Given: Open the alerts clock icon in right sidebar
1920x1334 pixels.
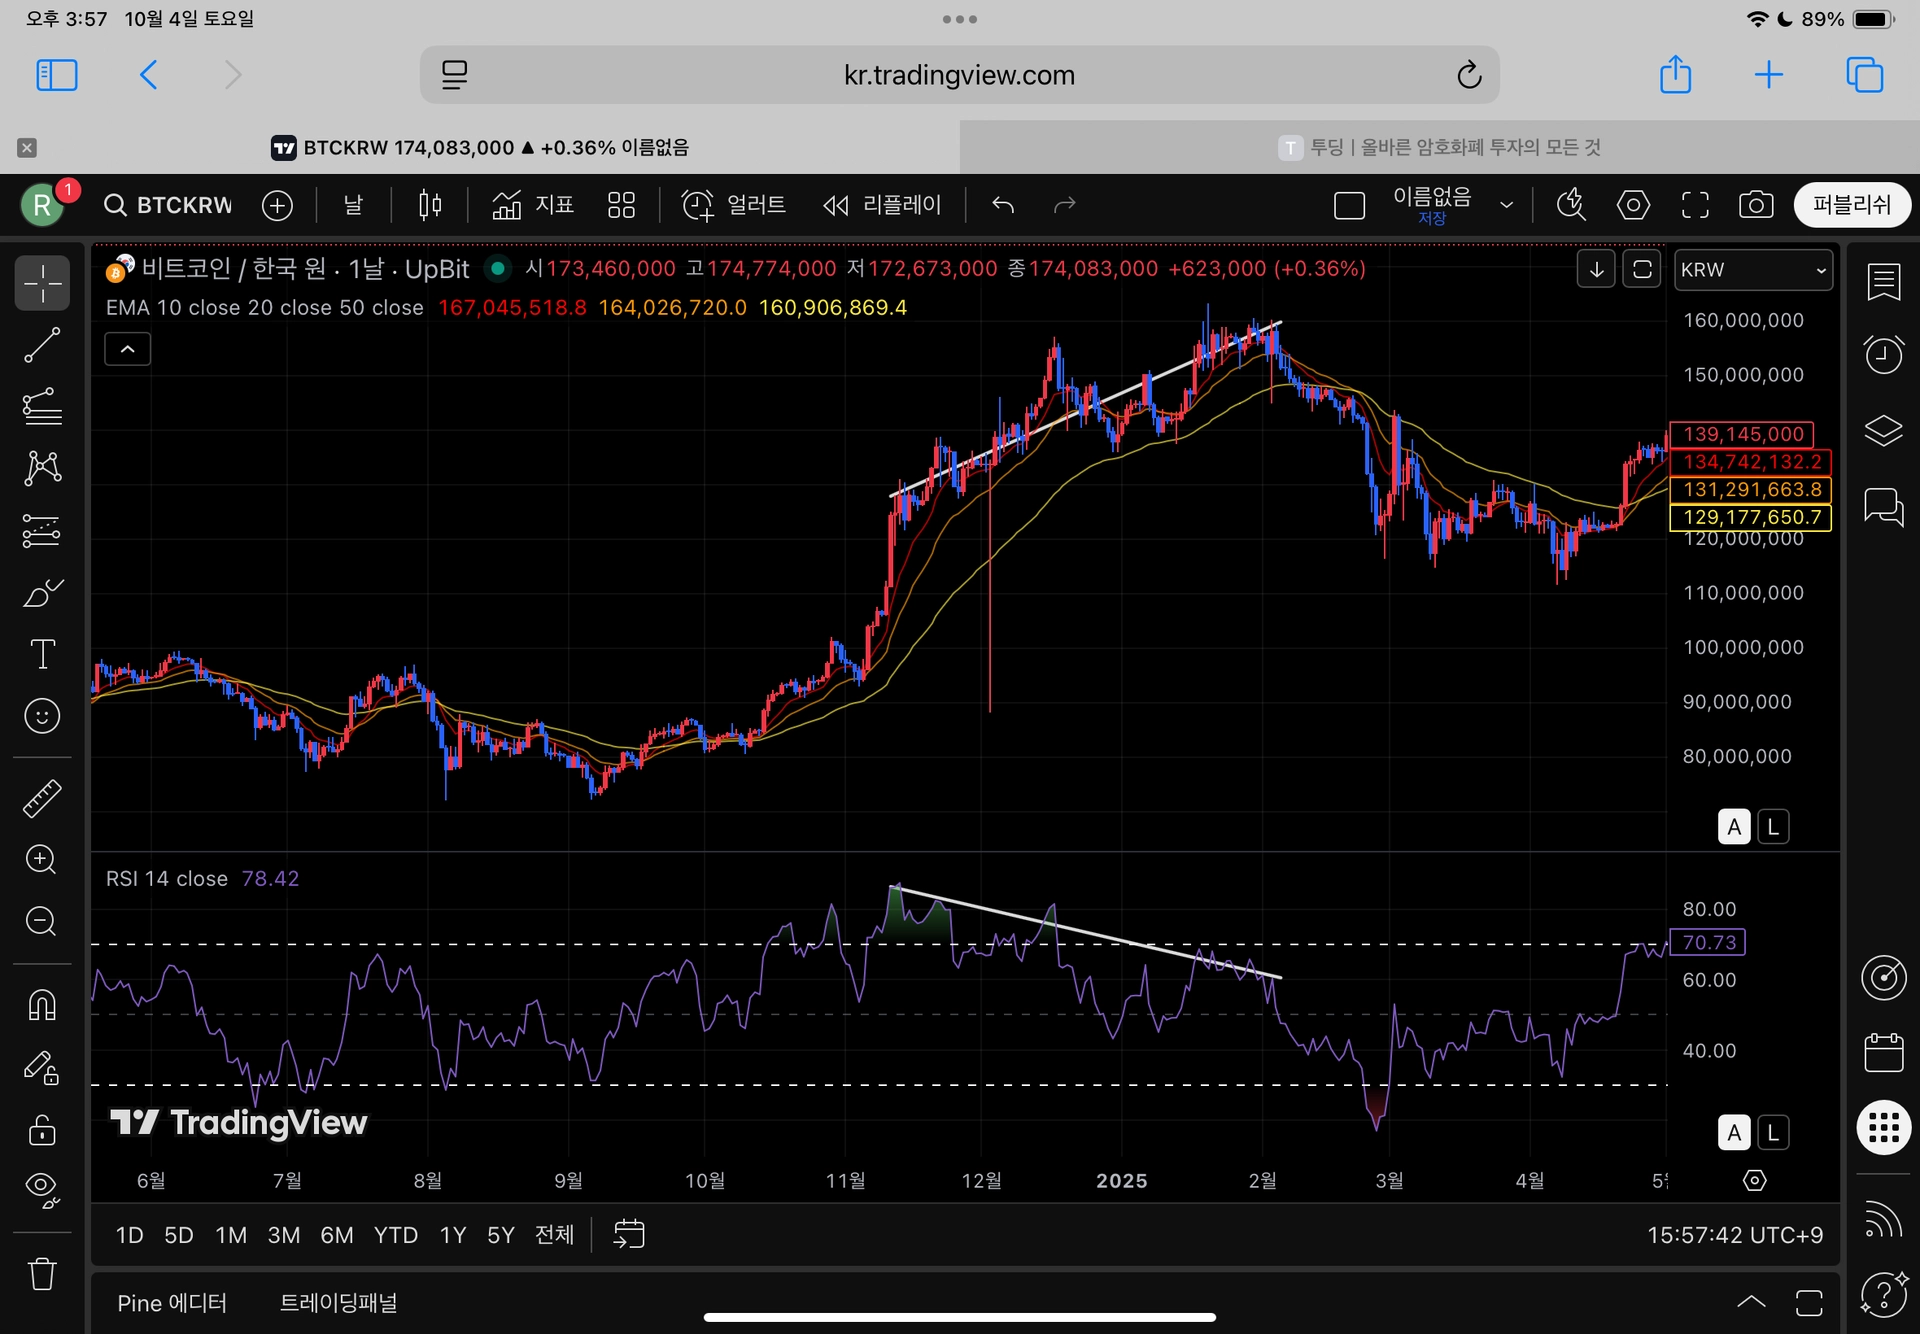Looking at the screenshot, I should point(1883,354).
